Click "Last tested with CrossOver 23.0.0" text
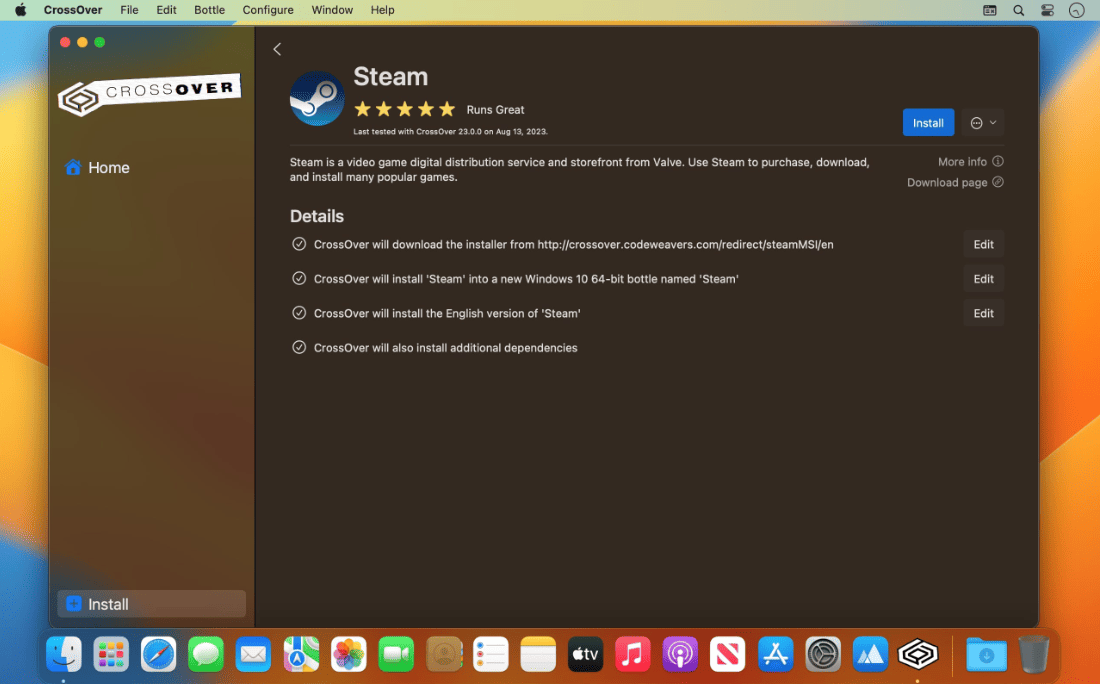 450,131
